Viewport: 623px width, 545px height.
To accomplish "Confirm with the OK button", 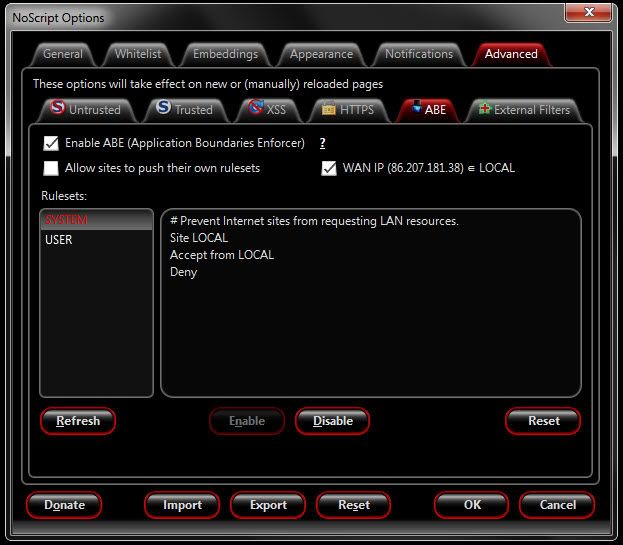I will 472,505.
